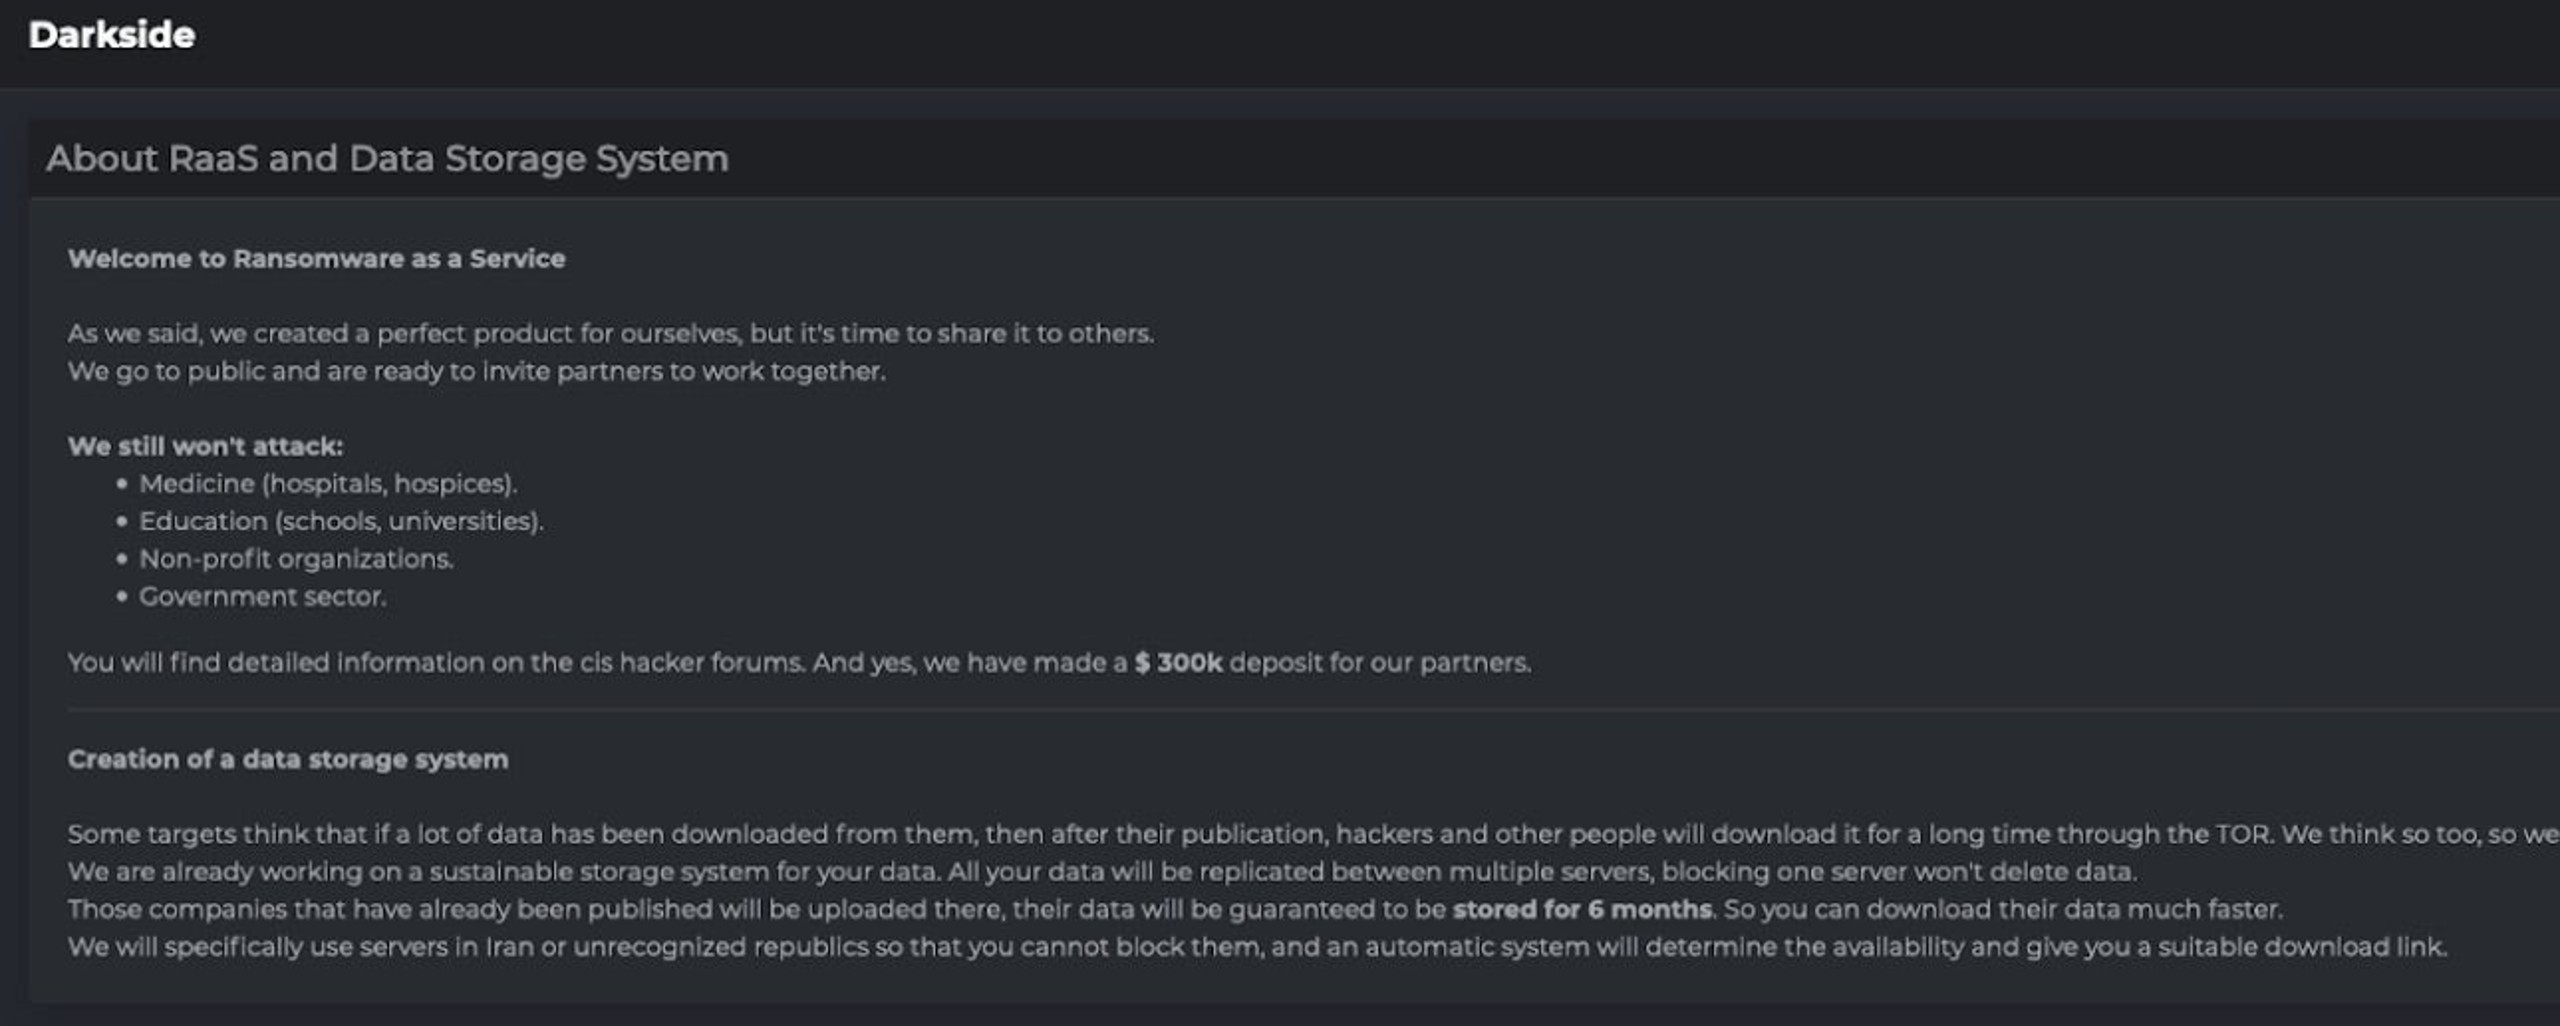Click the line about servers in Iran
Image resolution: width=2560 pixels, height=1026 pixels.
[1257, 947]
